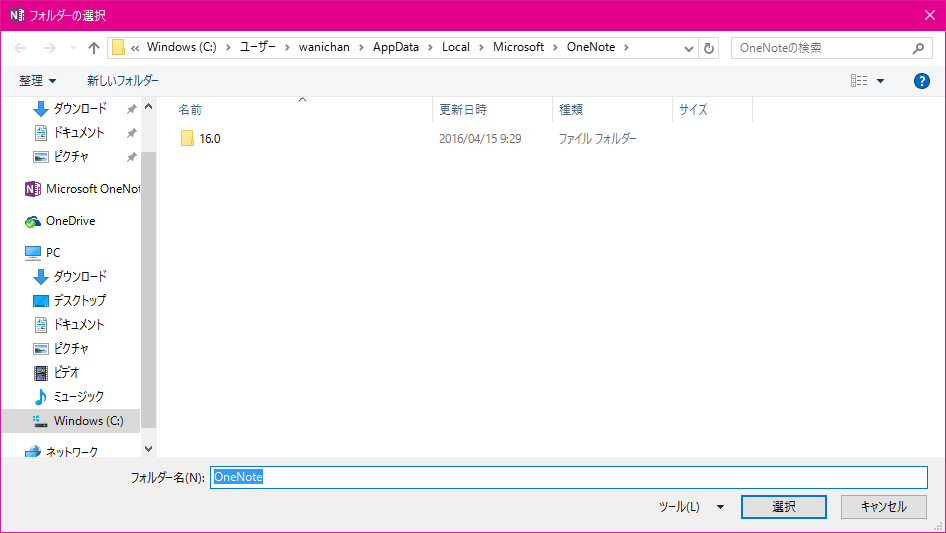Select pinned ダウンロード in quick access
The height and width of the screenshot is (533, 946).
80,109
